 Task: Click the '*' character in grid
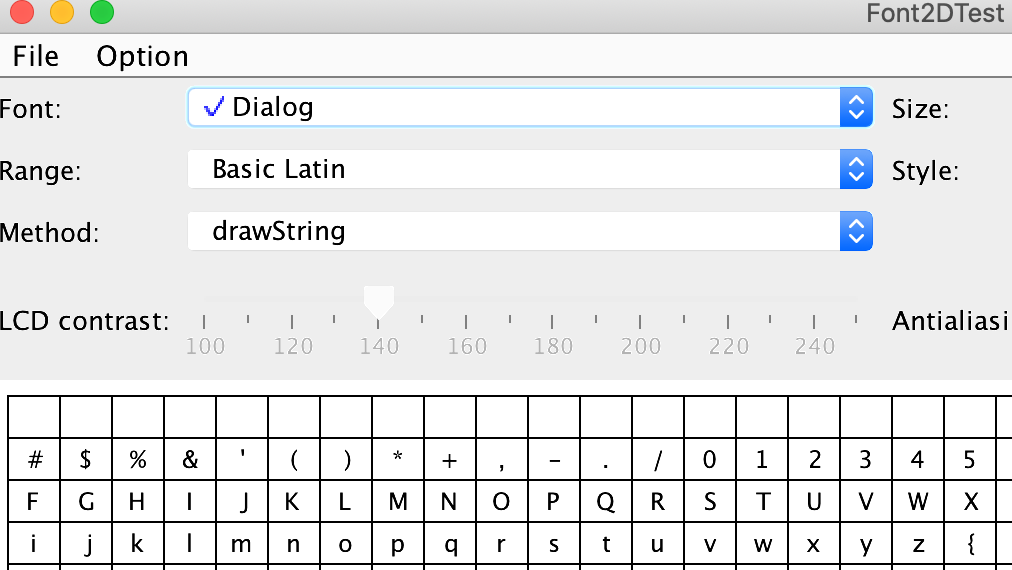(398, 461)
